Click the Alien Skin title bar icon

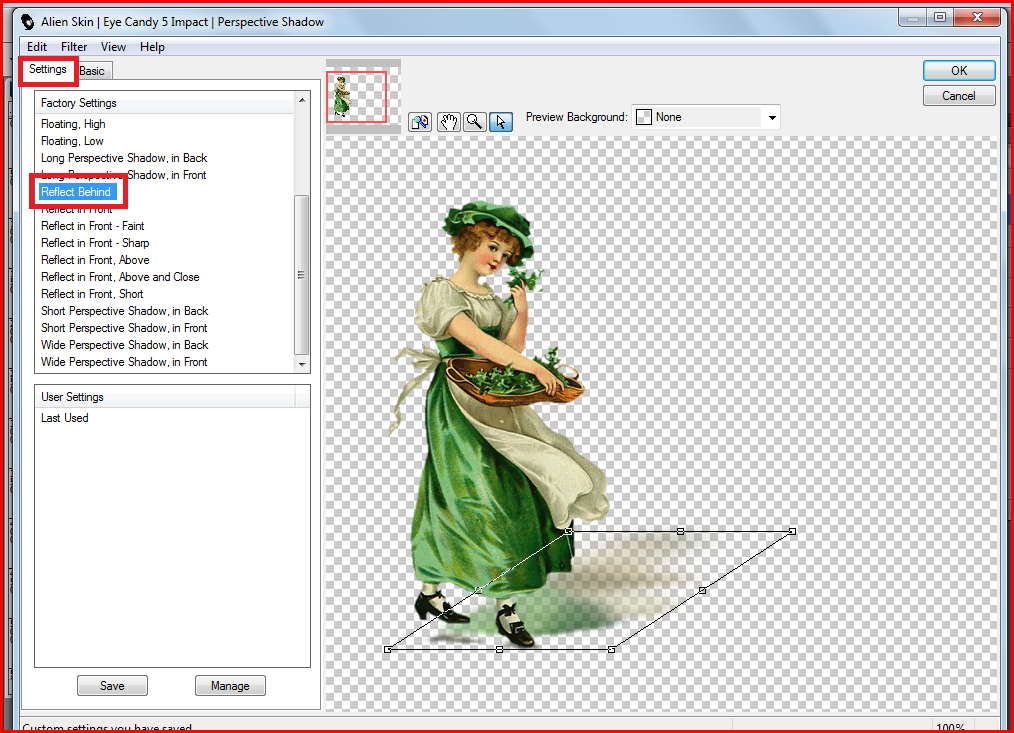point(27,21)
